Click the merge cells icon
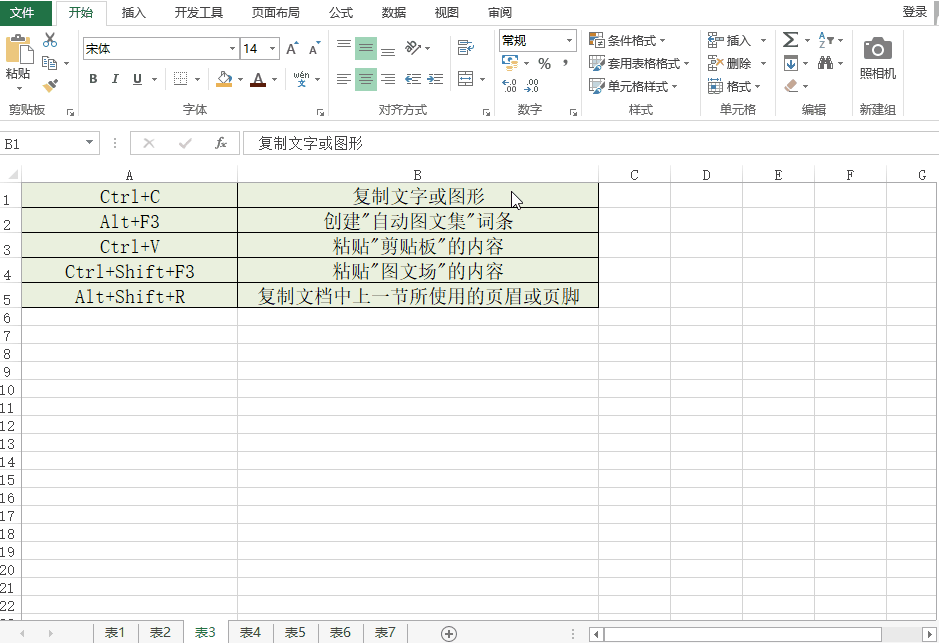Screen dimensions: 939x643 [464, 77]
